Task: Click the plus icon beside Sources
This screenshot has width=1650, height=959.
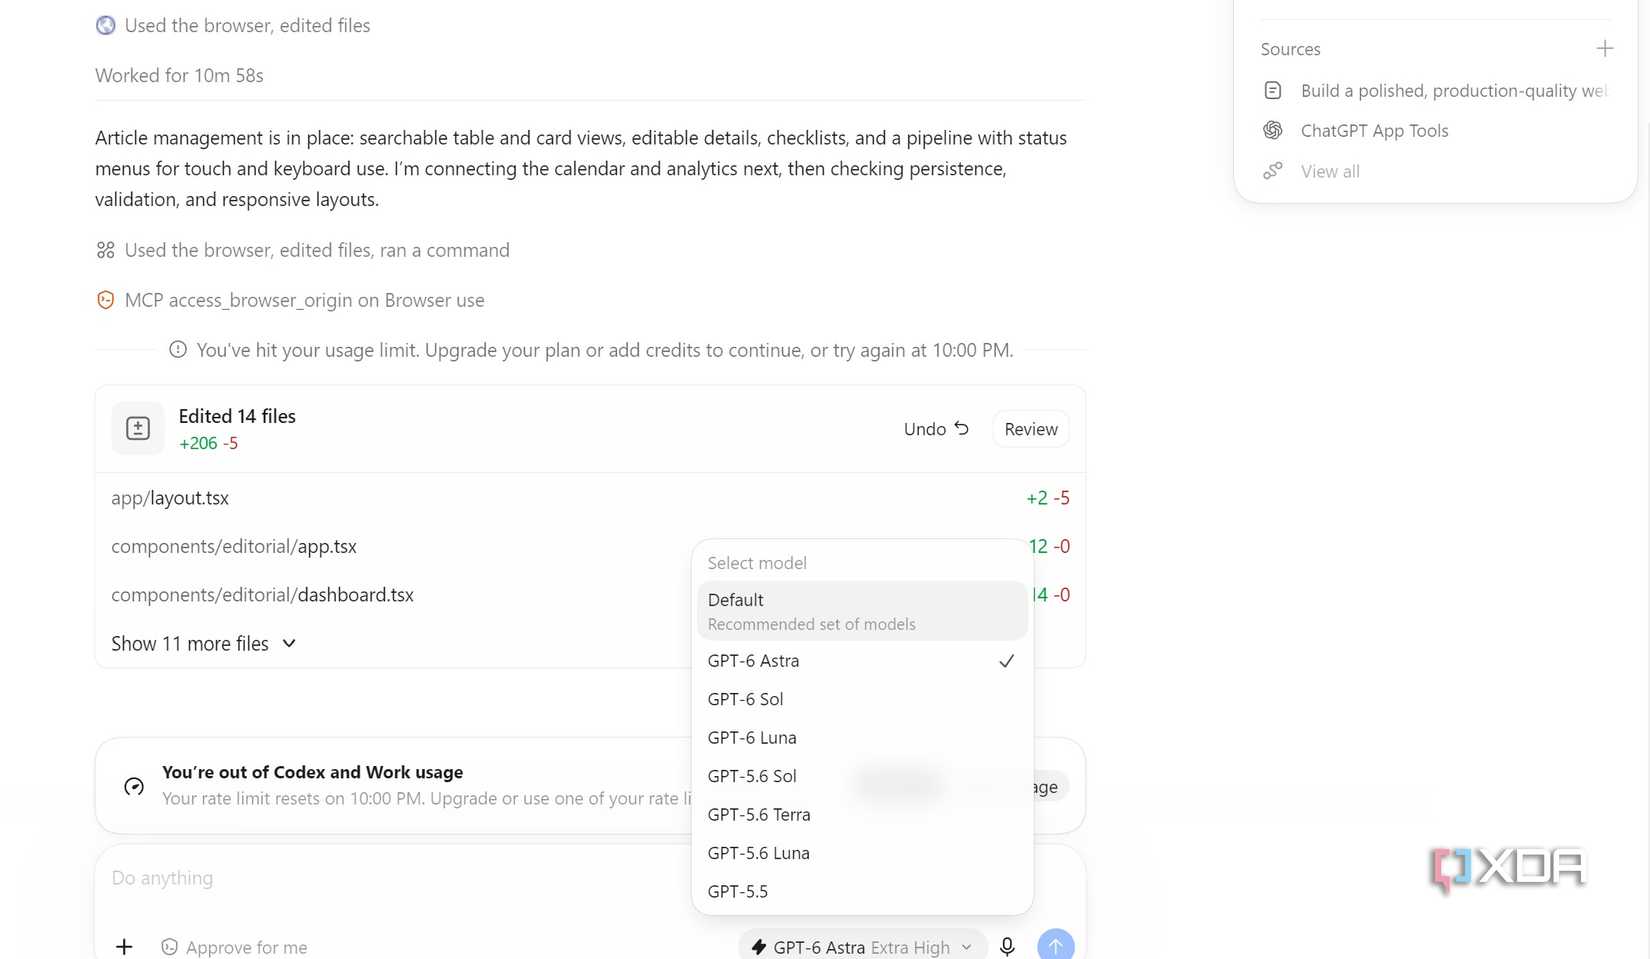Action: click(x=1604, y=48)
